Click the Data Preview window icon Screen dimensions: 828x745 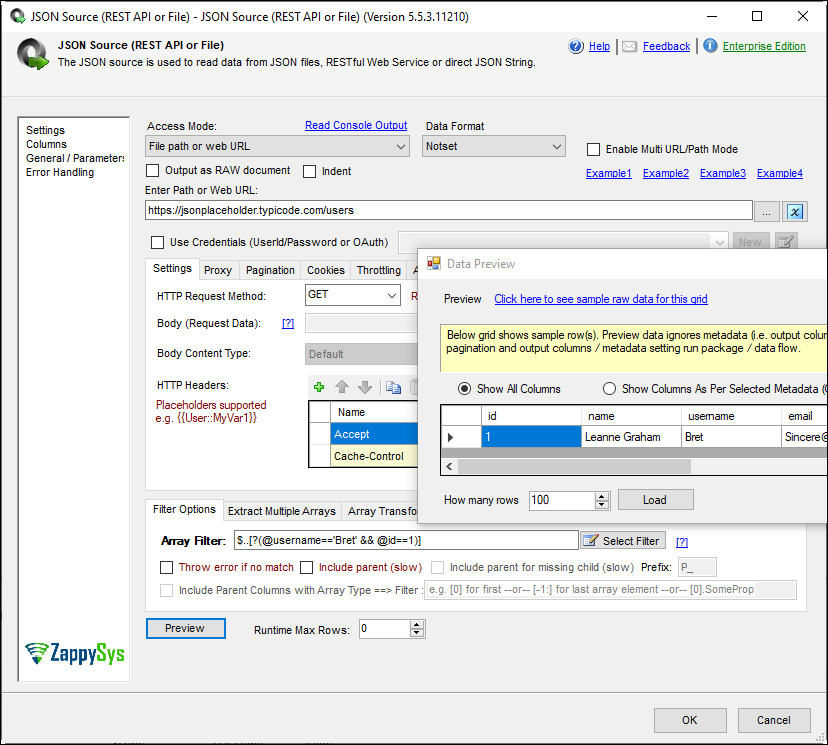[x=434, y=263]
